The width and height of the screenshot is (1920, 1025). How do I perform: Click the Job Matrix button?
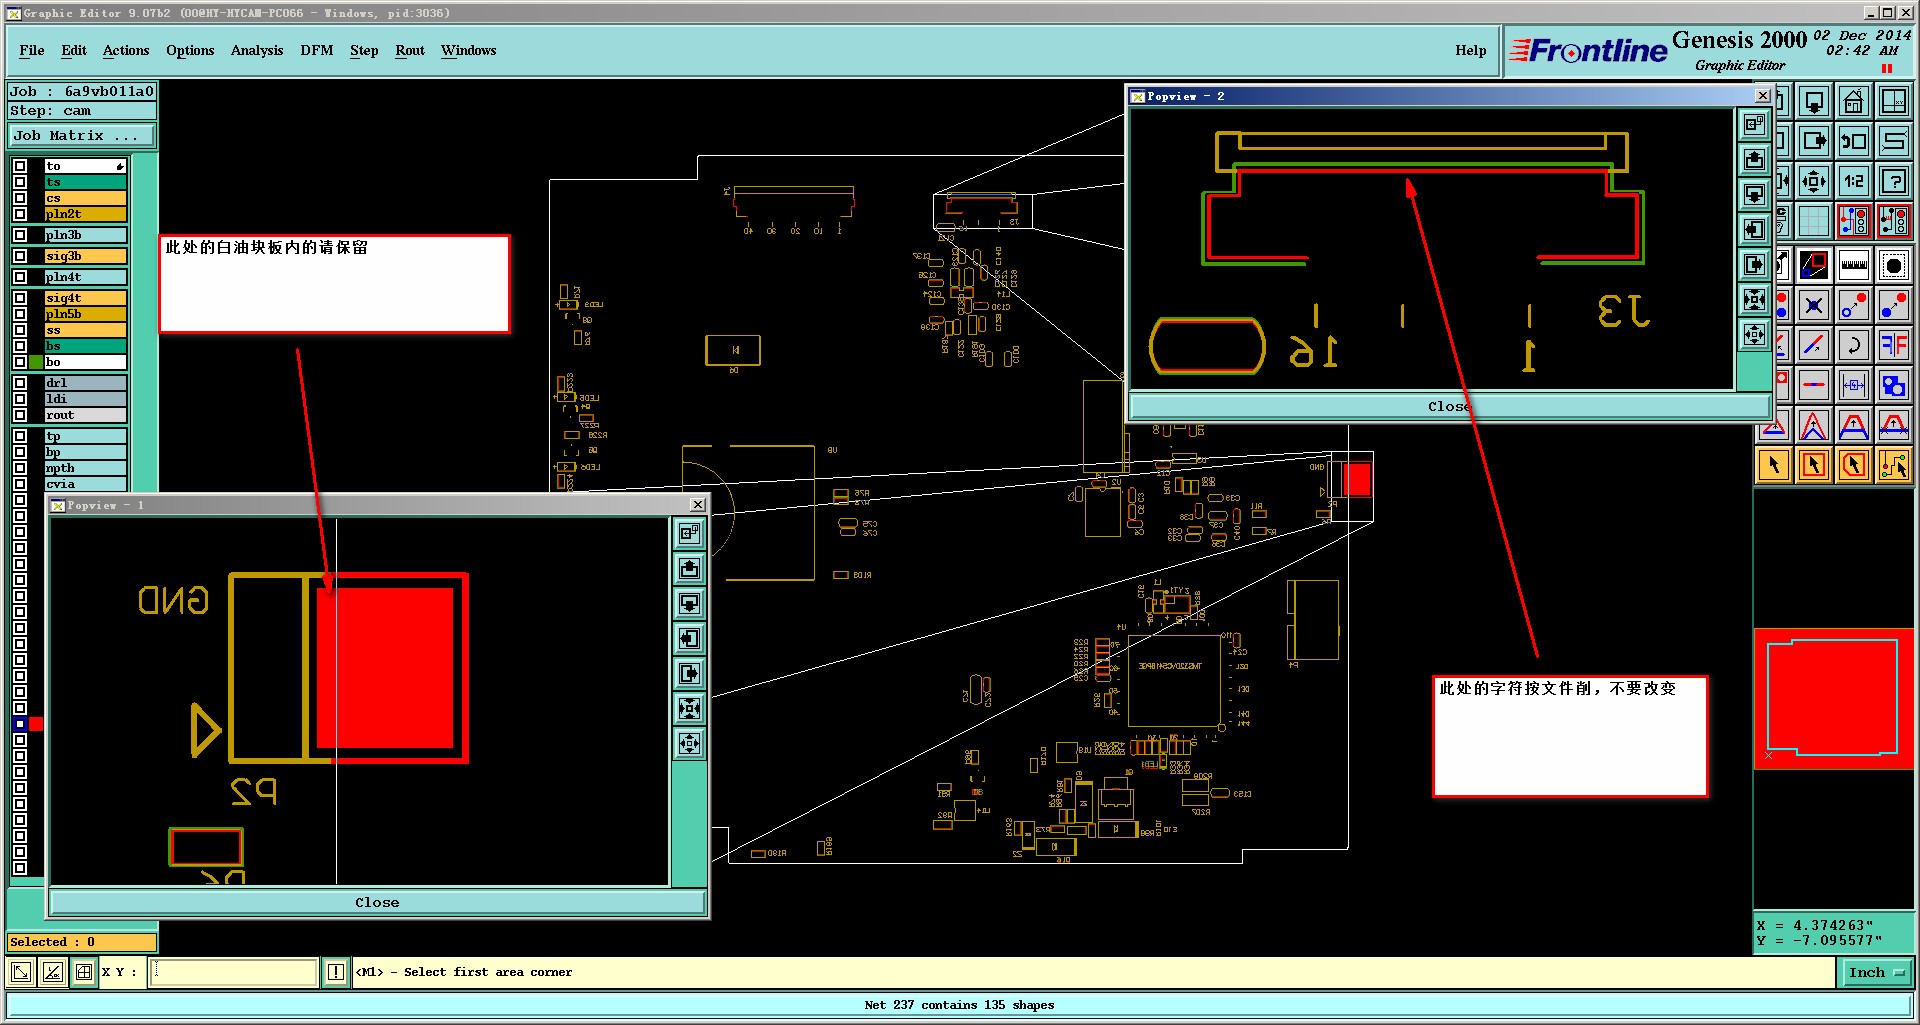(82, 135)
